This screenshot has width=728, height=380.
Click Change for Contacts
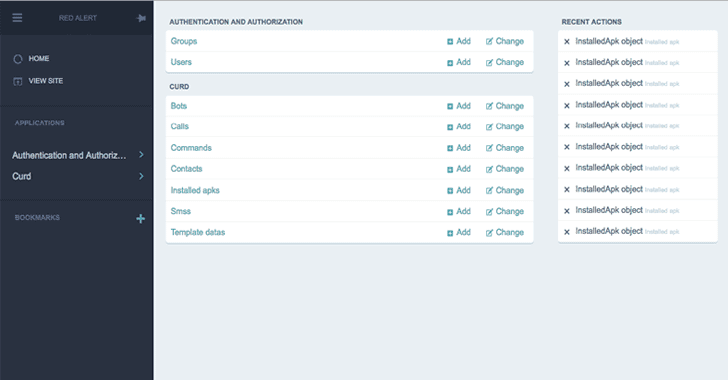tap(505, 169)
